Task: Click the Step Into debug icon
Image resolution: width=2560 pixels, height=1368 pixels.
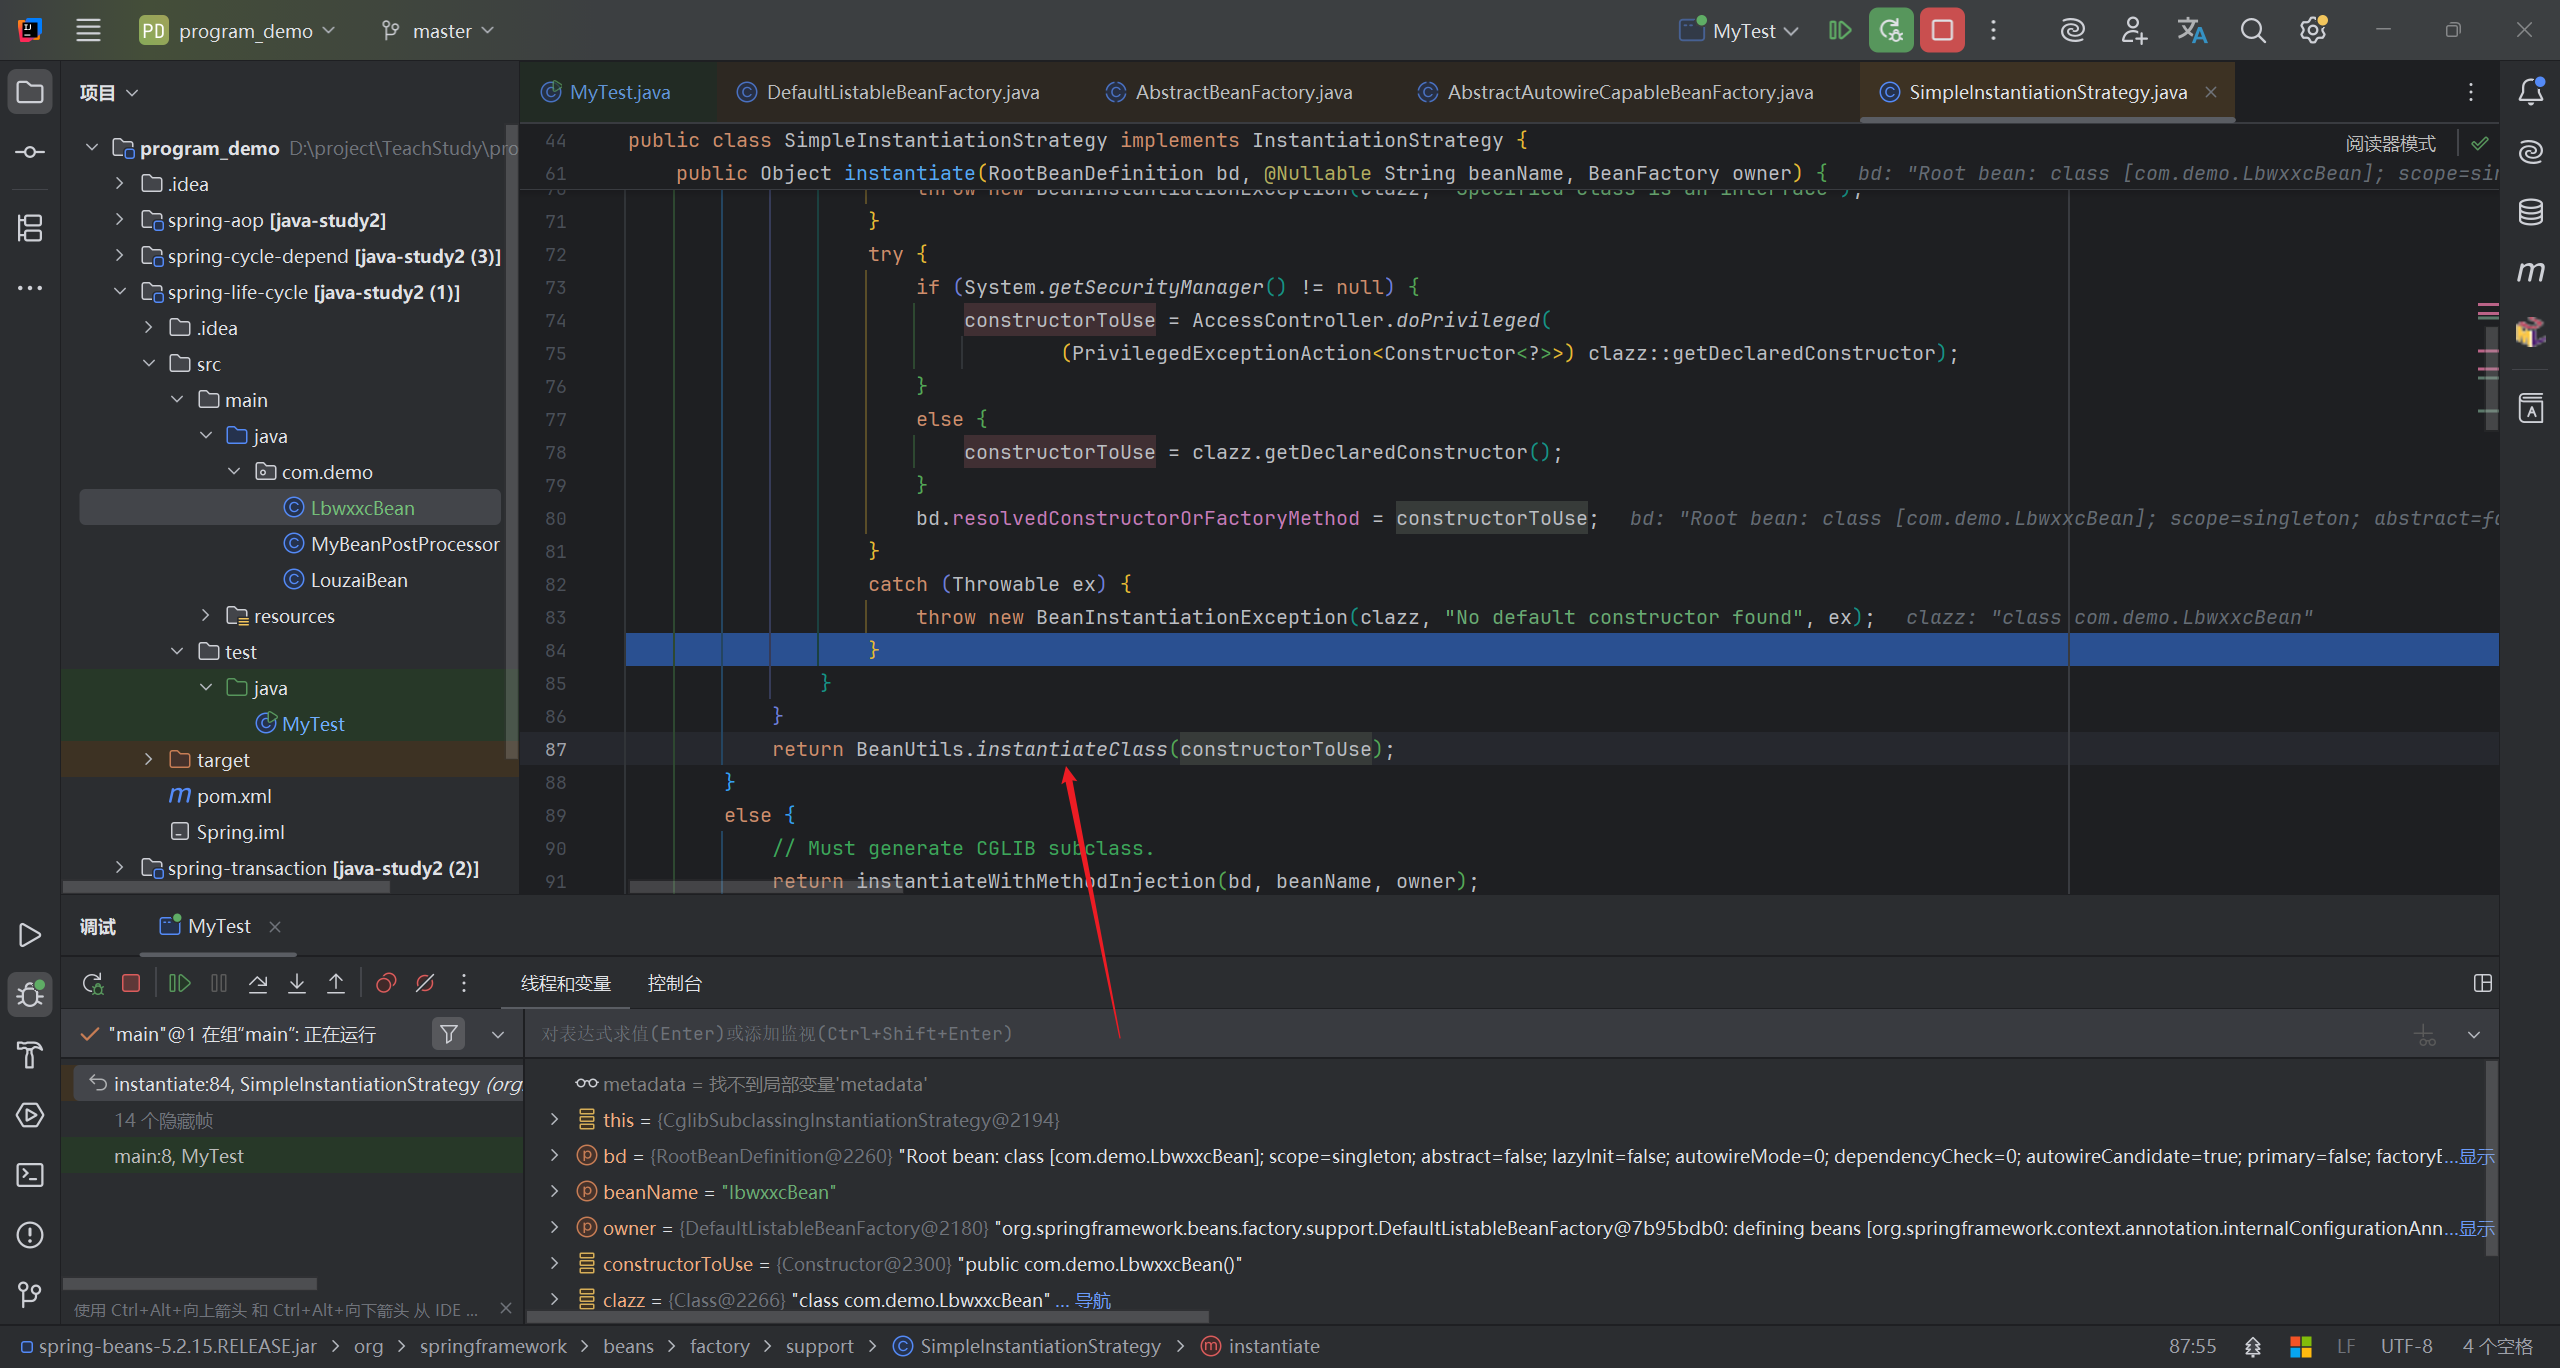Action: tap(297, 984)
